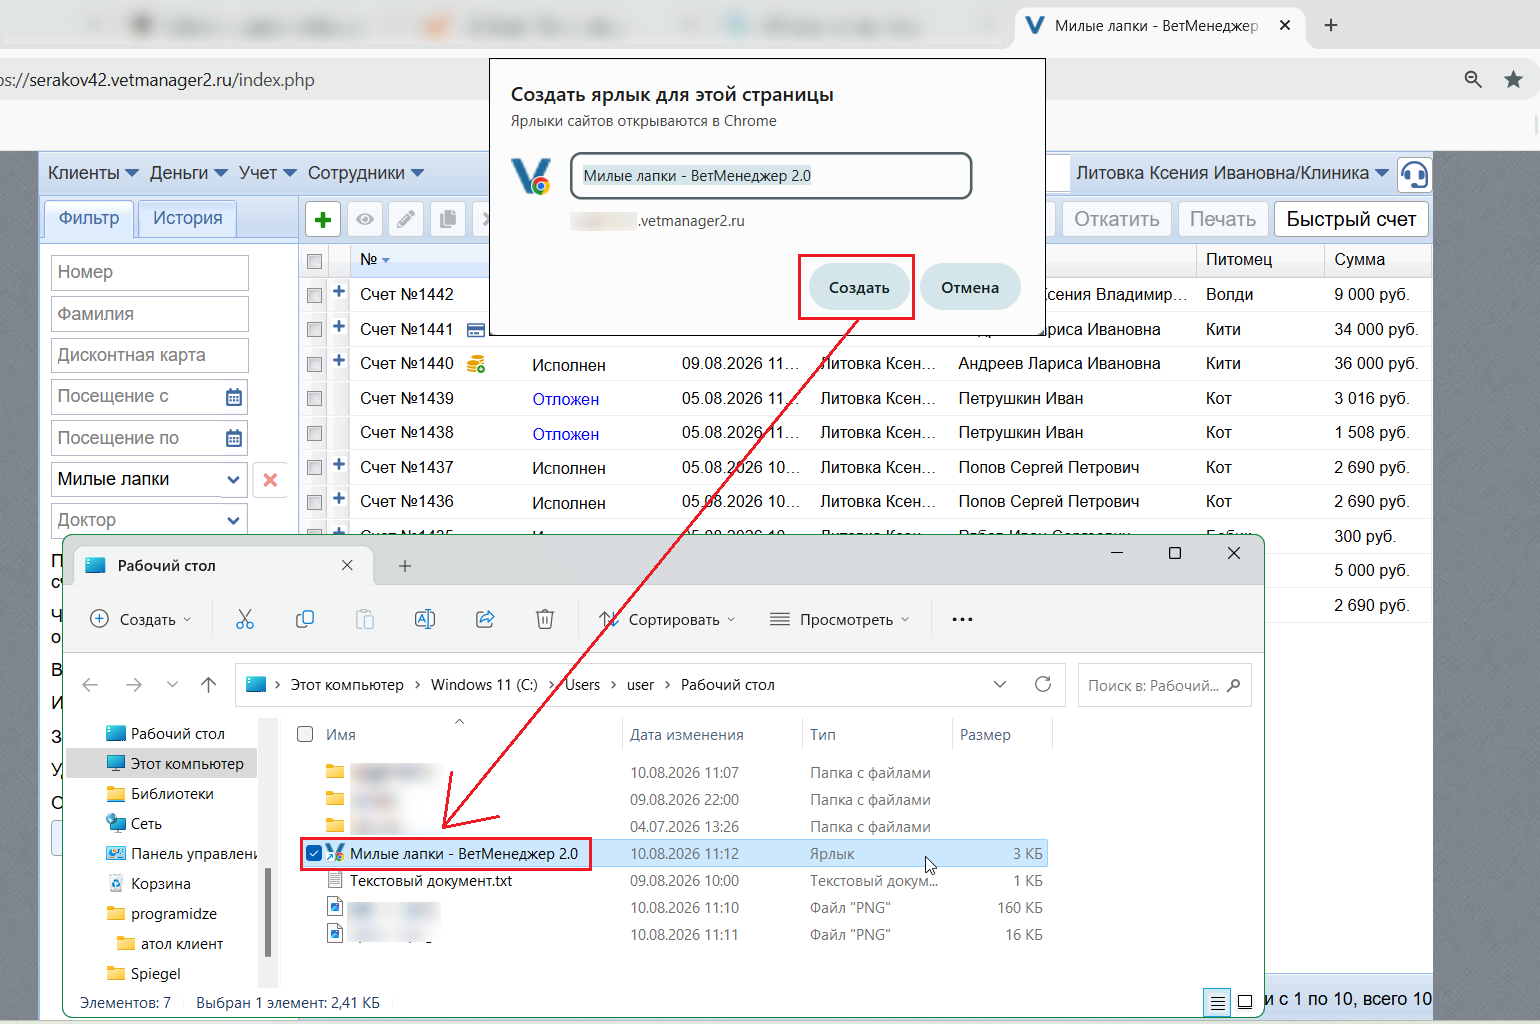Check the box for Счет №1438
Viewport: 1540px width, 1024px height.
coord(314,433)
